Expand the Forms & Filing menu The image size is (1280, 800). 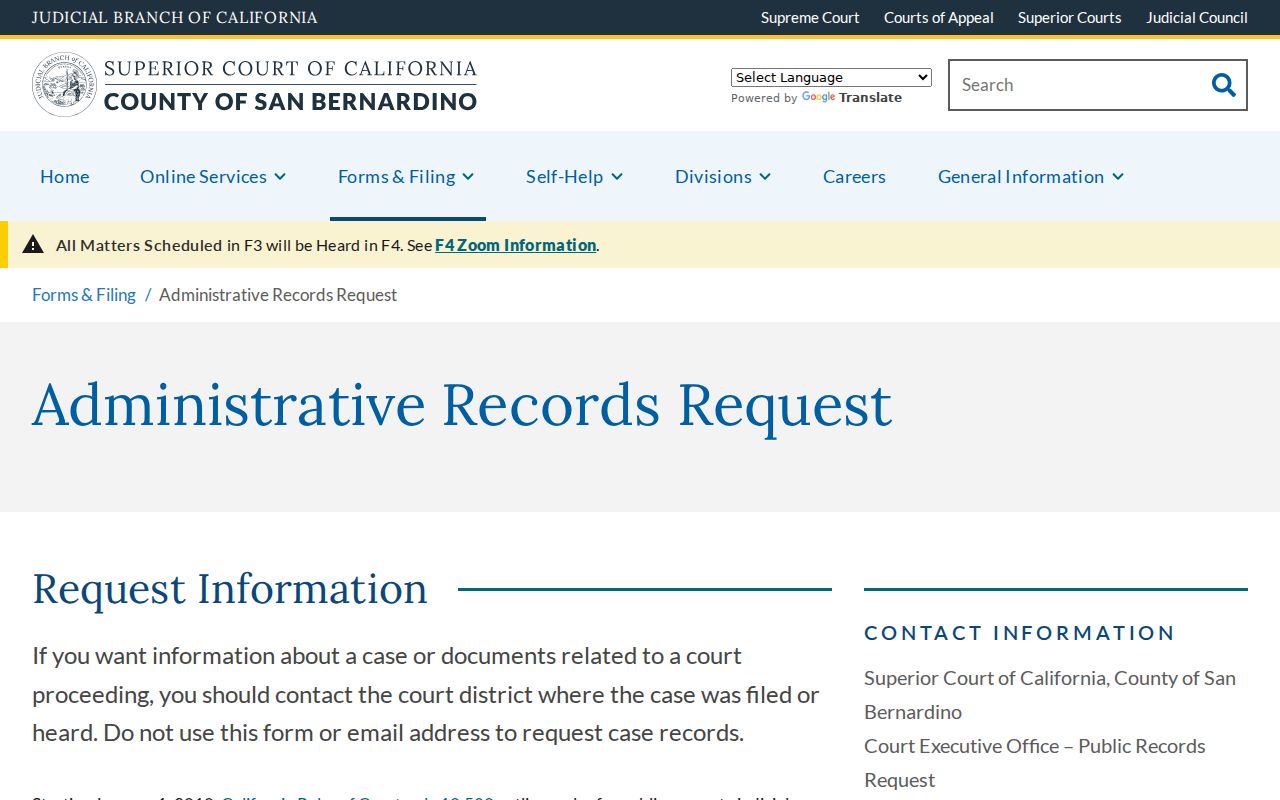[406, 176]
